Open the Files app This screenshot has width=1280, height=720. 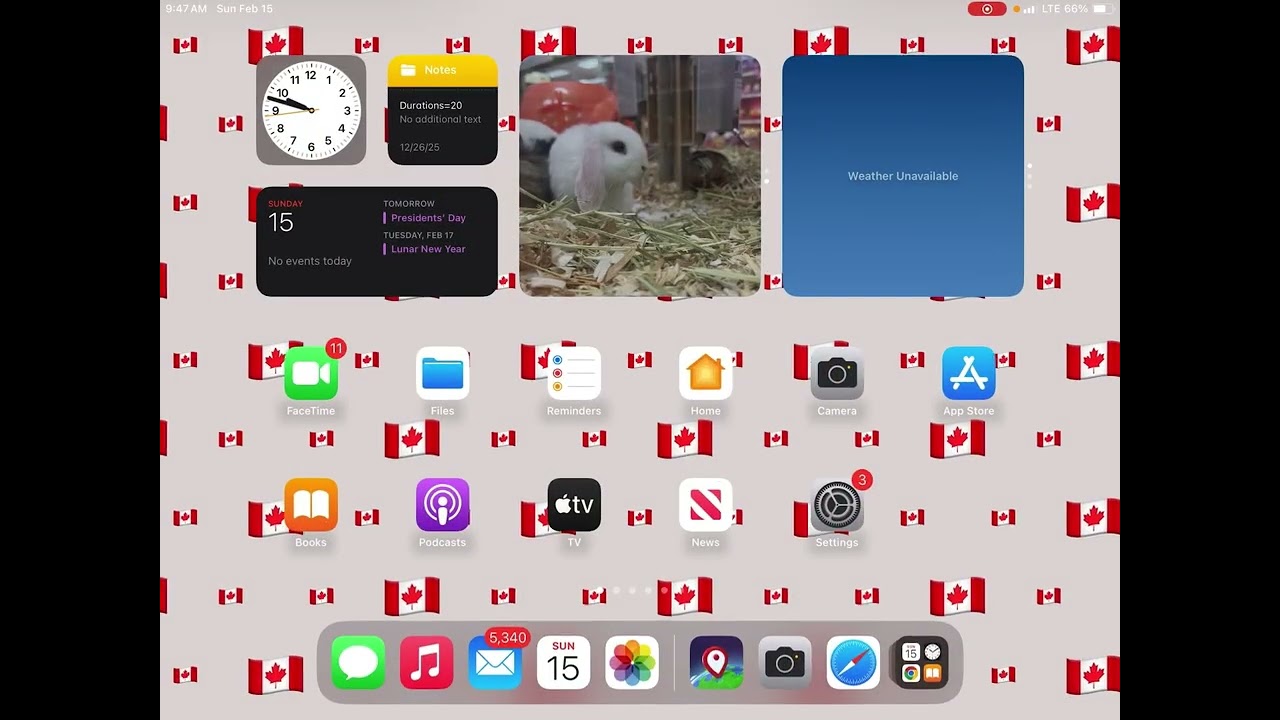[x=442, y=374]
